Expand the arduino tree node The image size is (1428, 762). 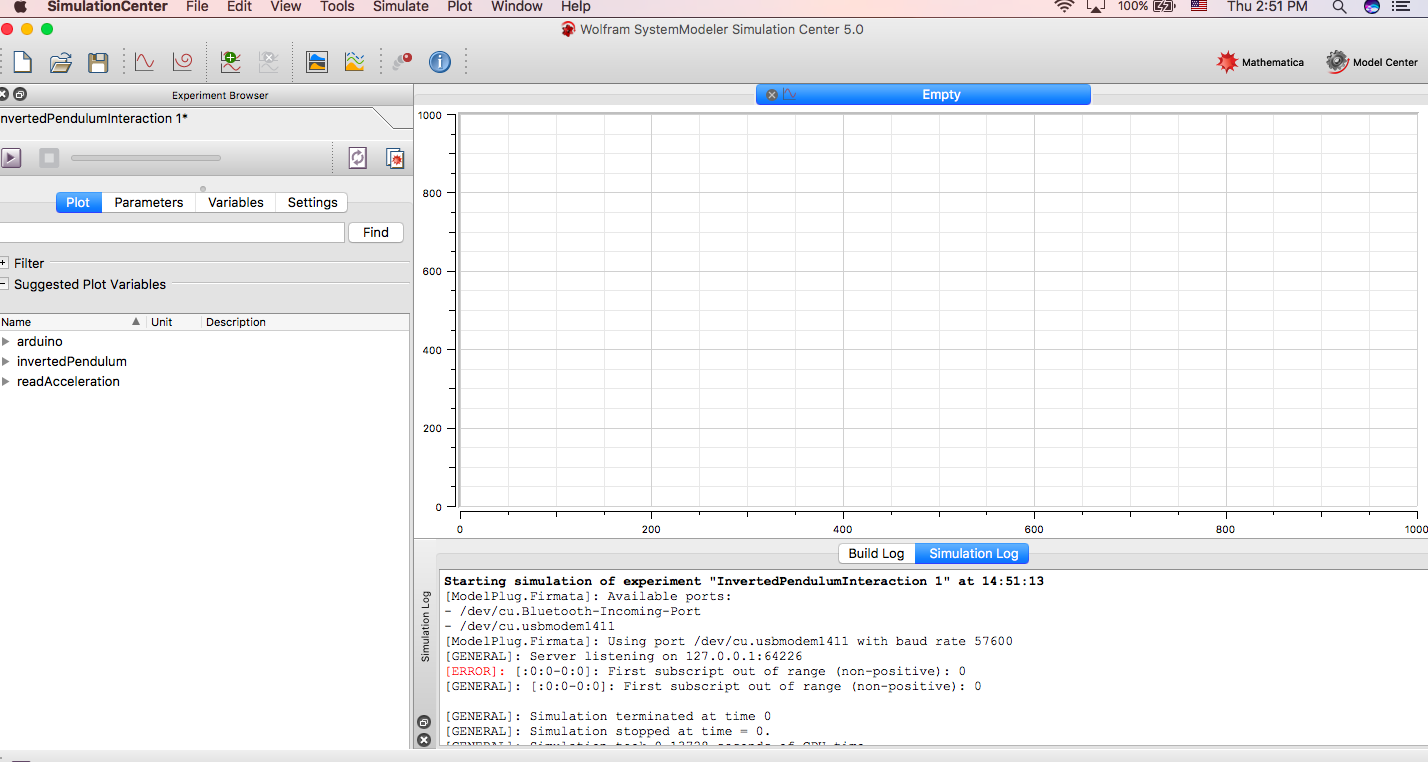pyautogui.click(x=6, y=341)
